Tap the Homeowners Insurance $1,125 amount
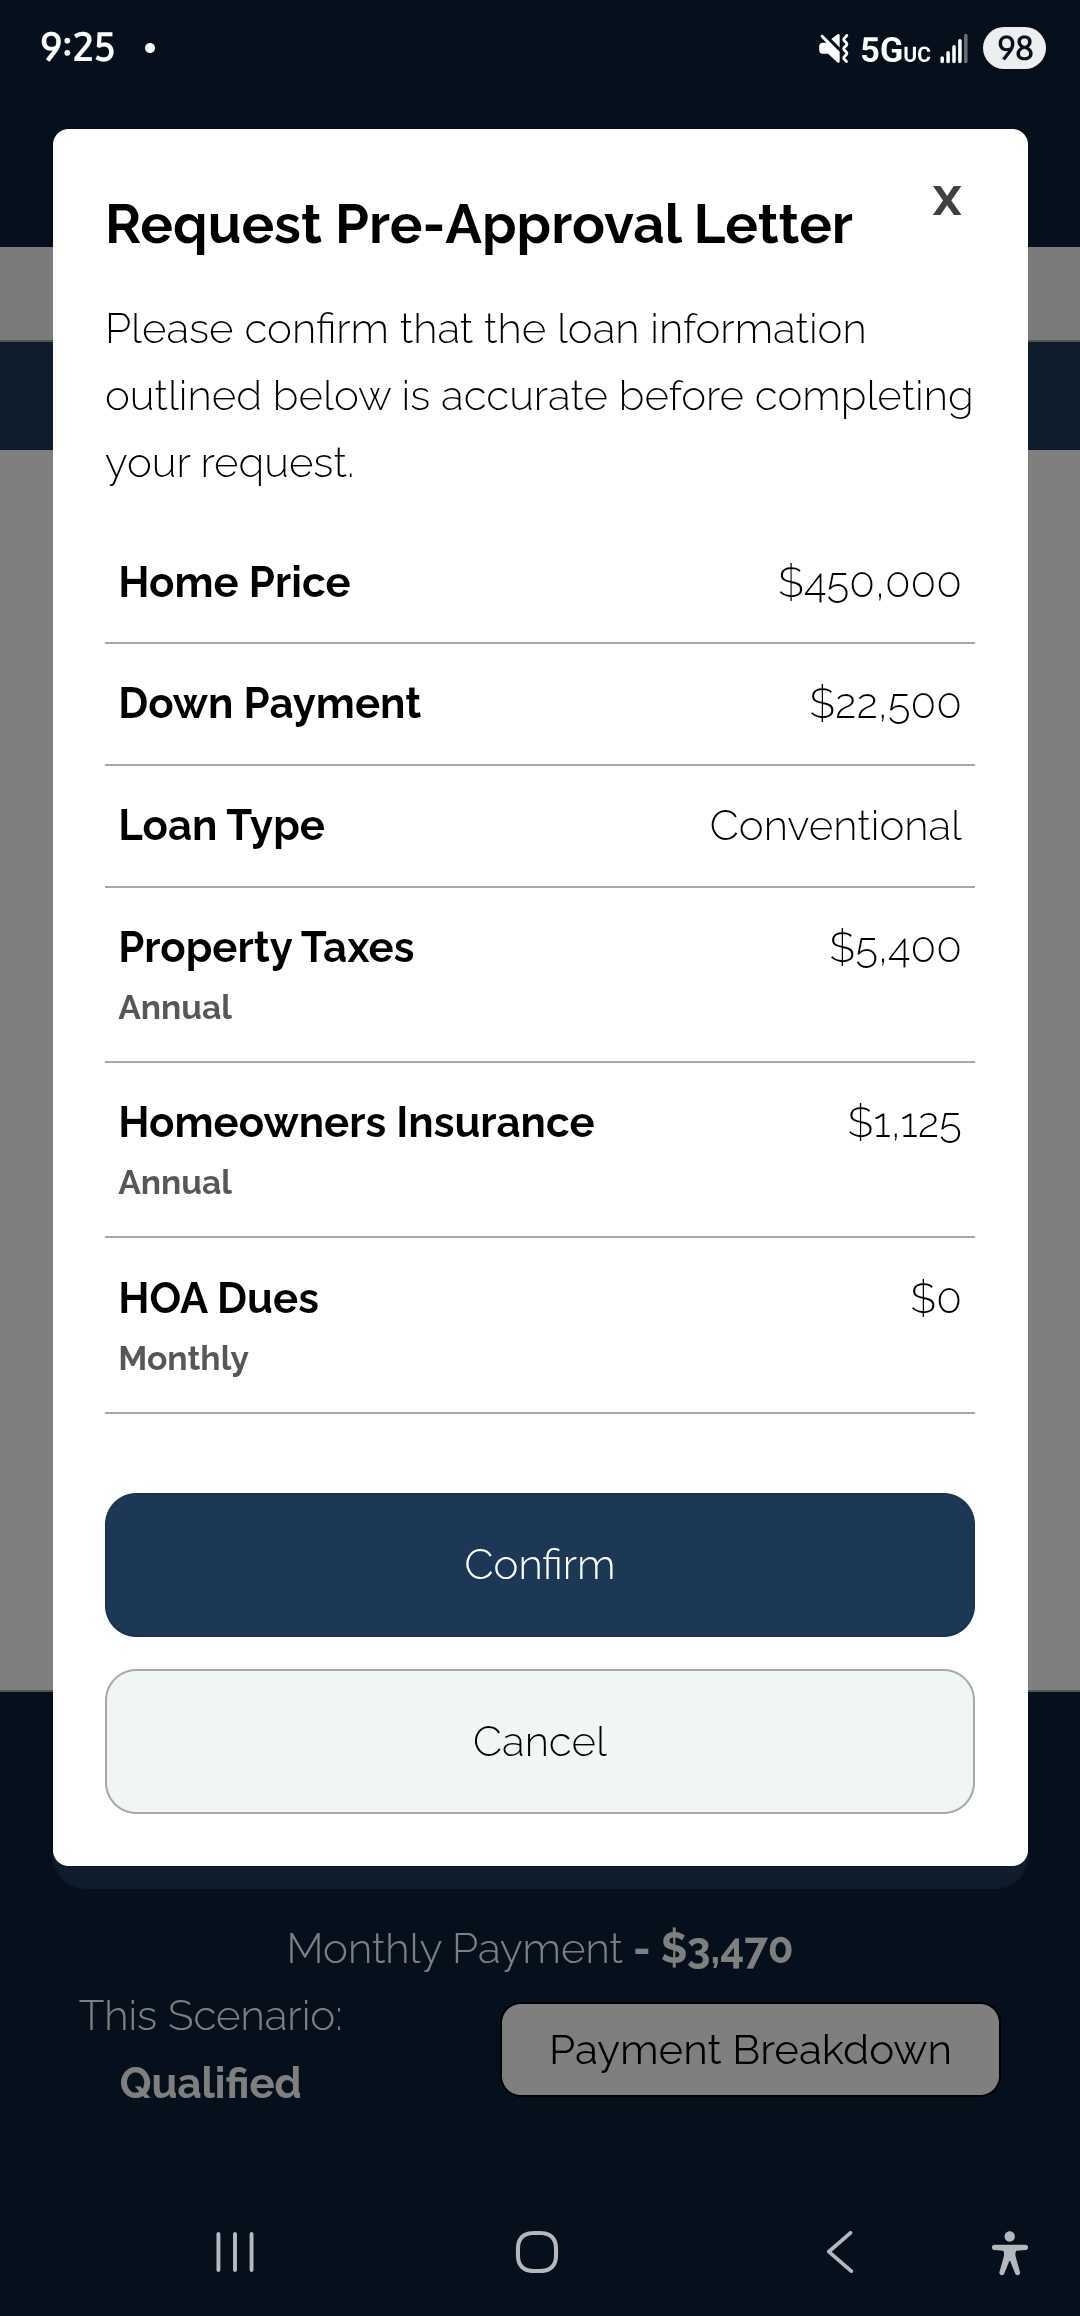 [x=903, y=1123]
